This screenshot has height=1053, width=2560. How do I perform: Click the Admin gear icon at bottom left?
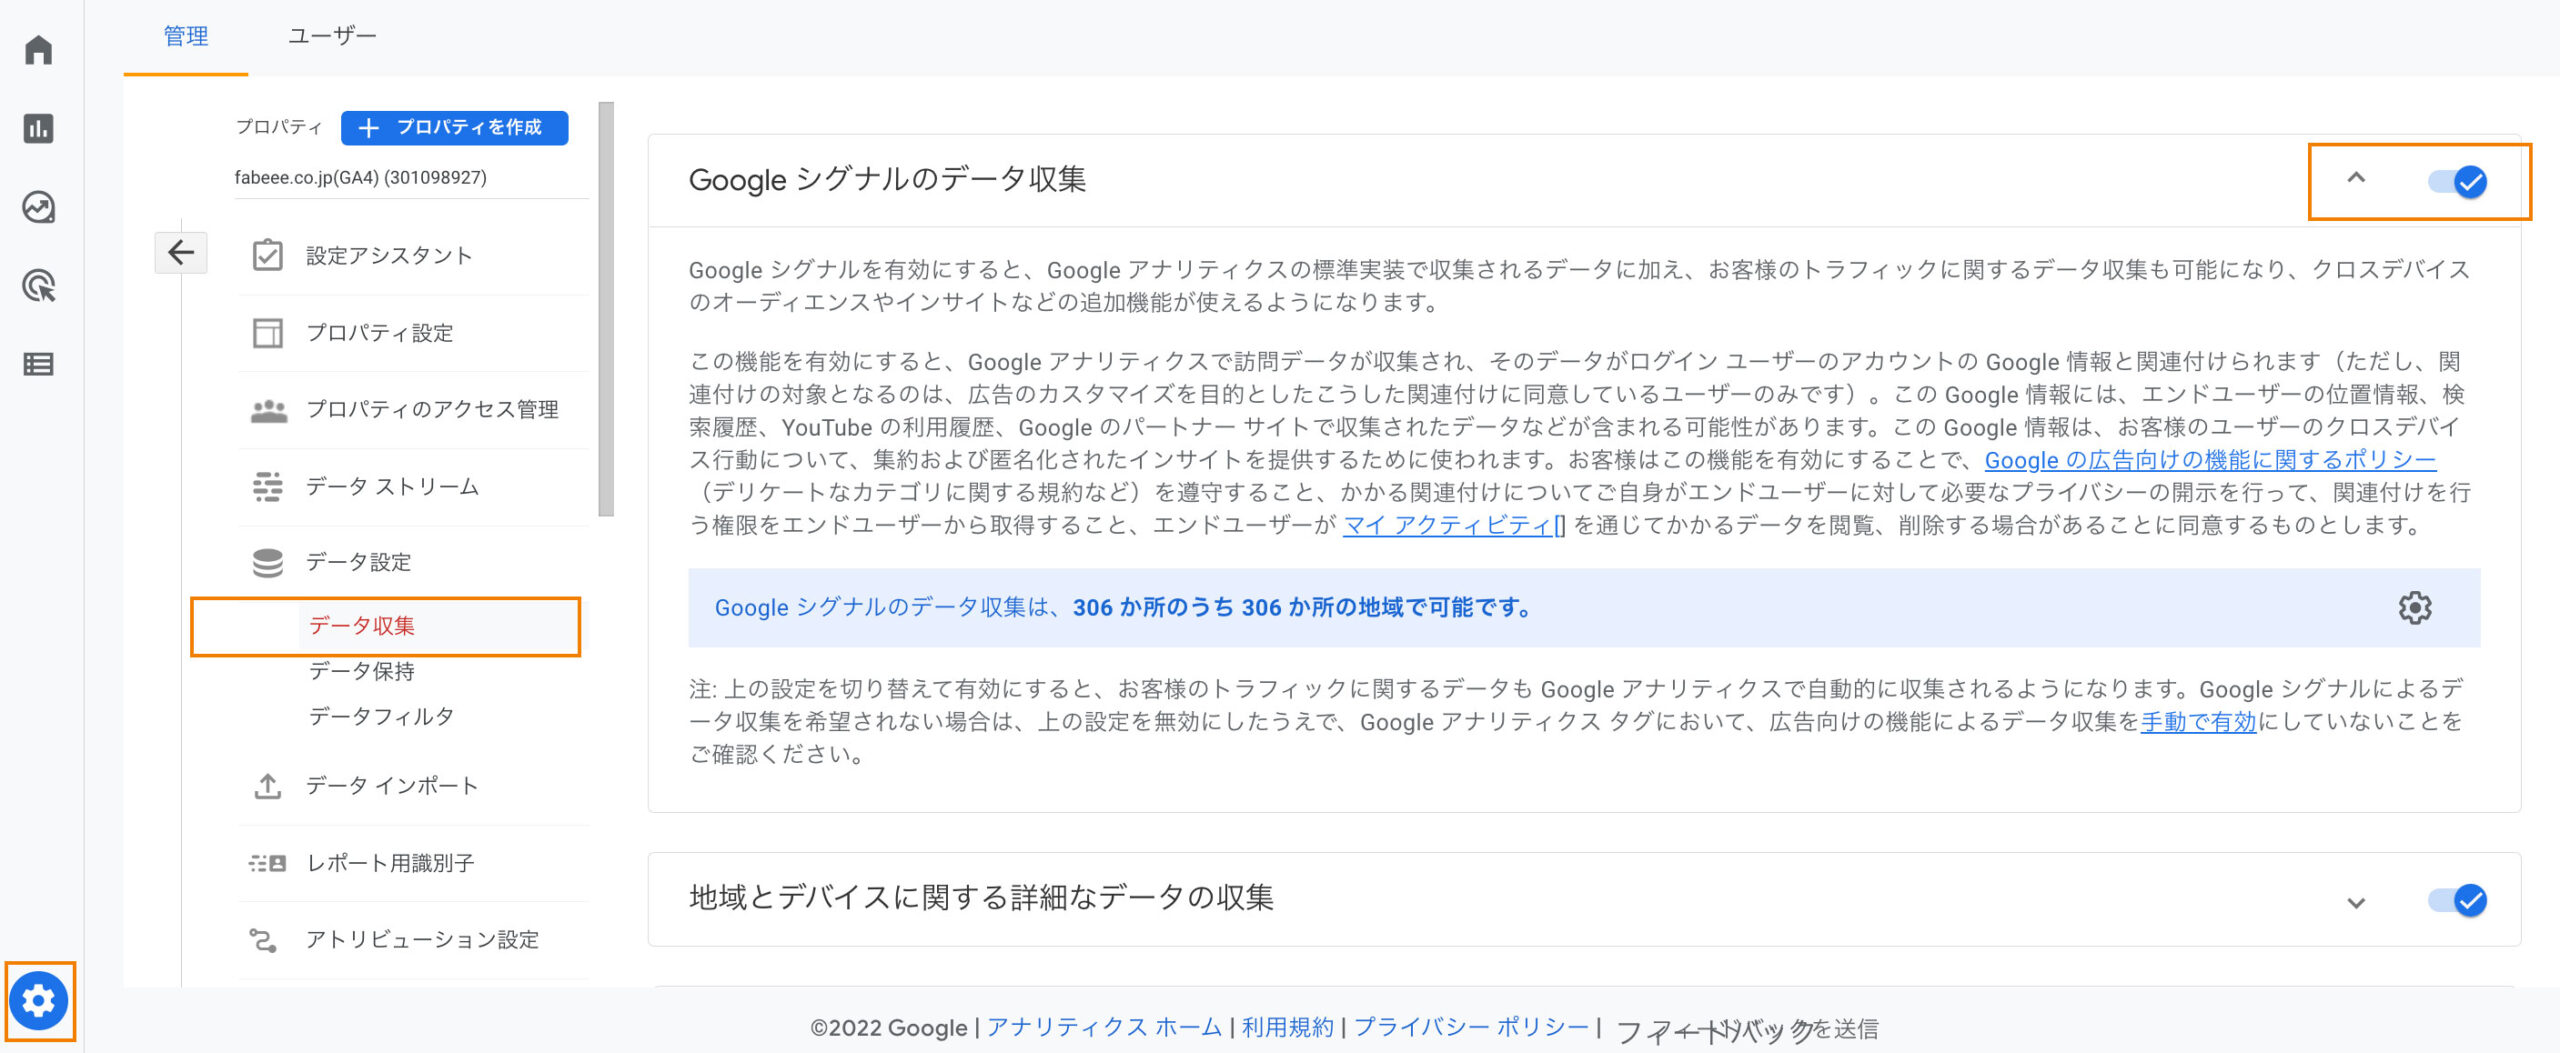(x=39, y=1000)
